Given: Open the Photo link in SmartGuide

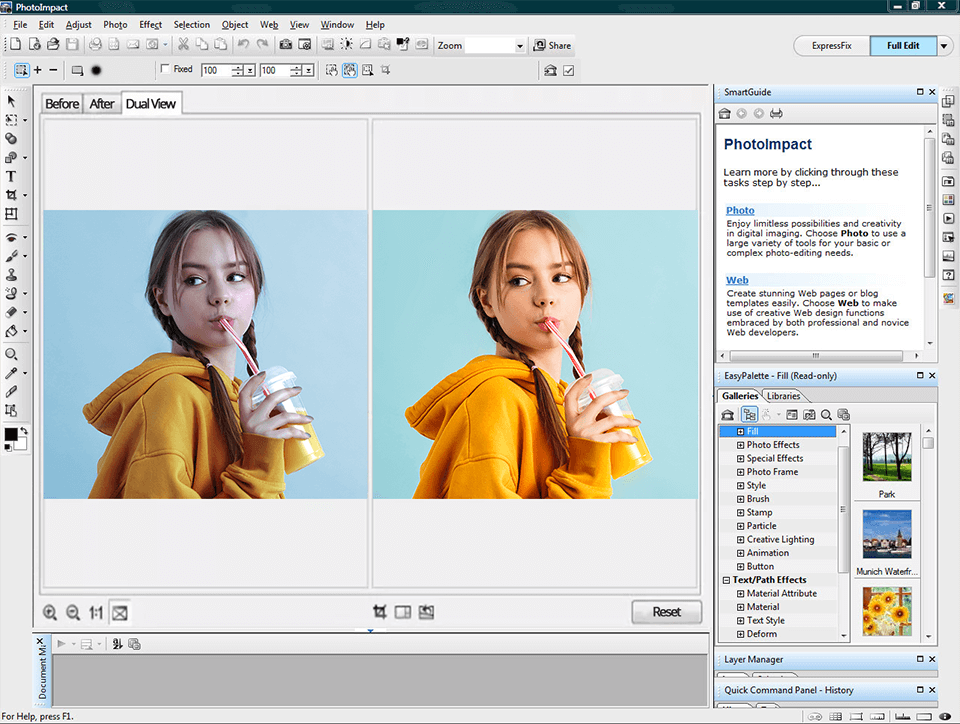Looking at the screenshot, I should (x=740, y=210).
